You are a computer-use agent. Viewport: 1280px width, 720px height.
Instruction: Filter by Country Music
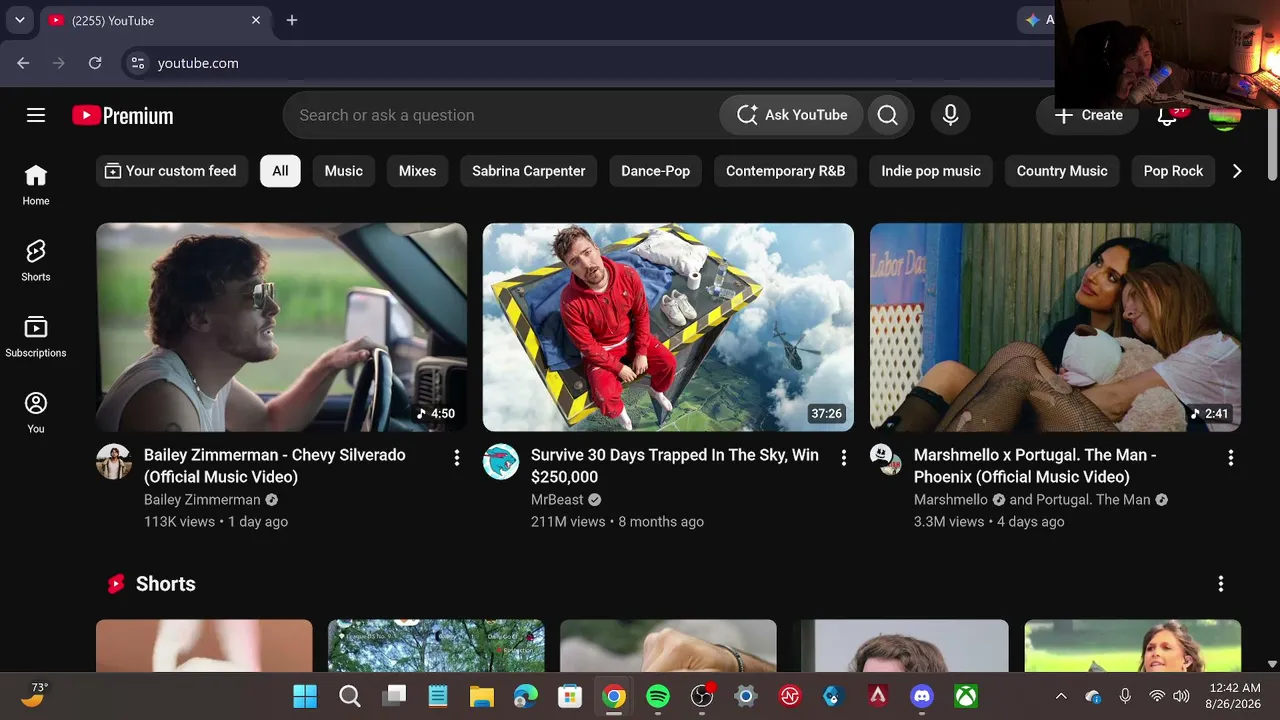coord(1062,171)
